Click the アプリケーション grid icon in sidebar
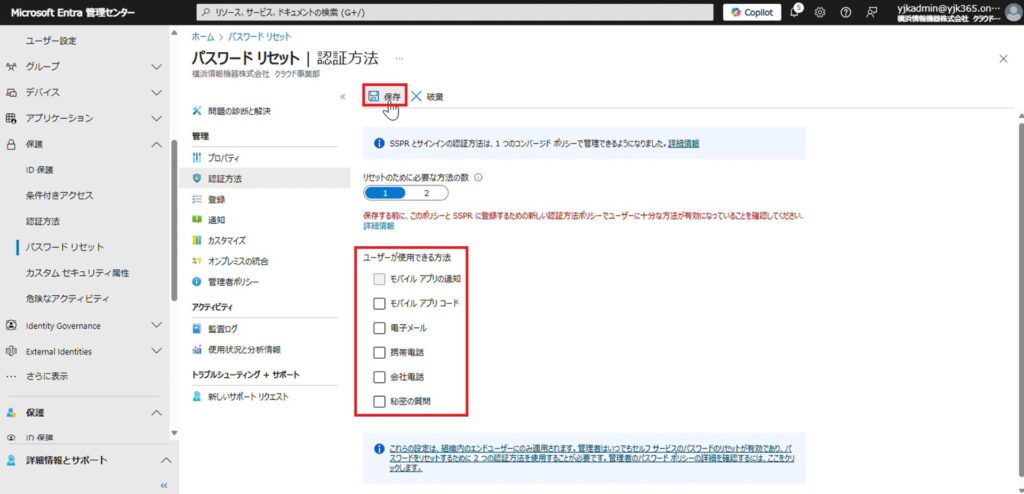 coord(10,118)
